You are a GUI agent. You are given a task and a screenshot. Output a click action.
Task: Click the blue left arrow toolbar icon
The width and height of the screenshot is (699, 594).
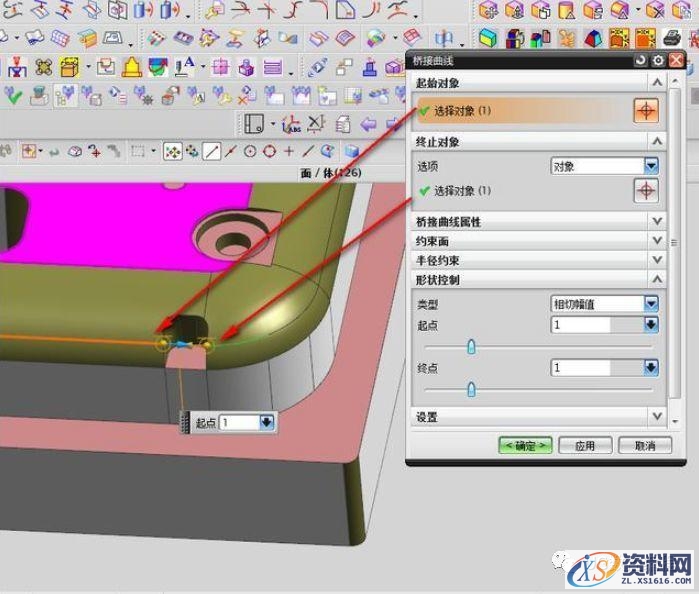368,124
